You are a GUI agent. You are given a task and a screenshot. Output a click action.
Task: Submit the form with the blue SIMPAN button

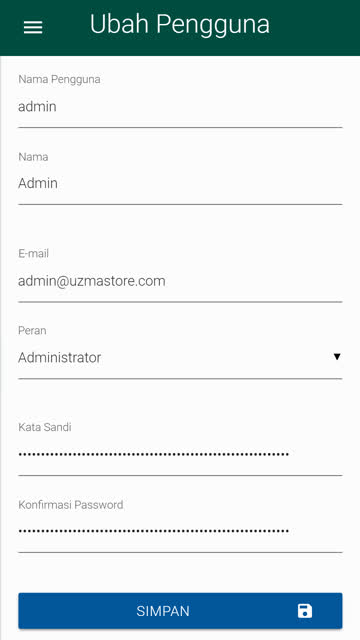tap(180, 611)
